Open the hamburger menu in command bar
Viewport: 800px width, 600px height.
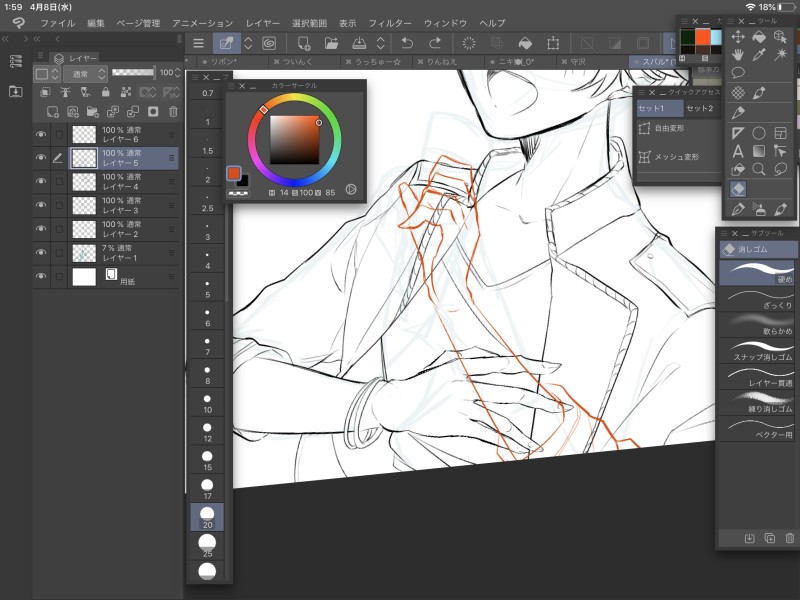[x=198, y=43]
